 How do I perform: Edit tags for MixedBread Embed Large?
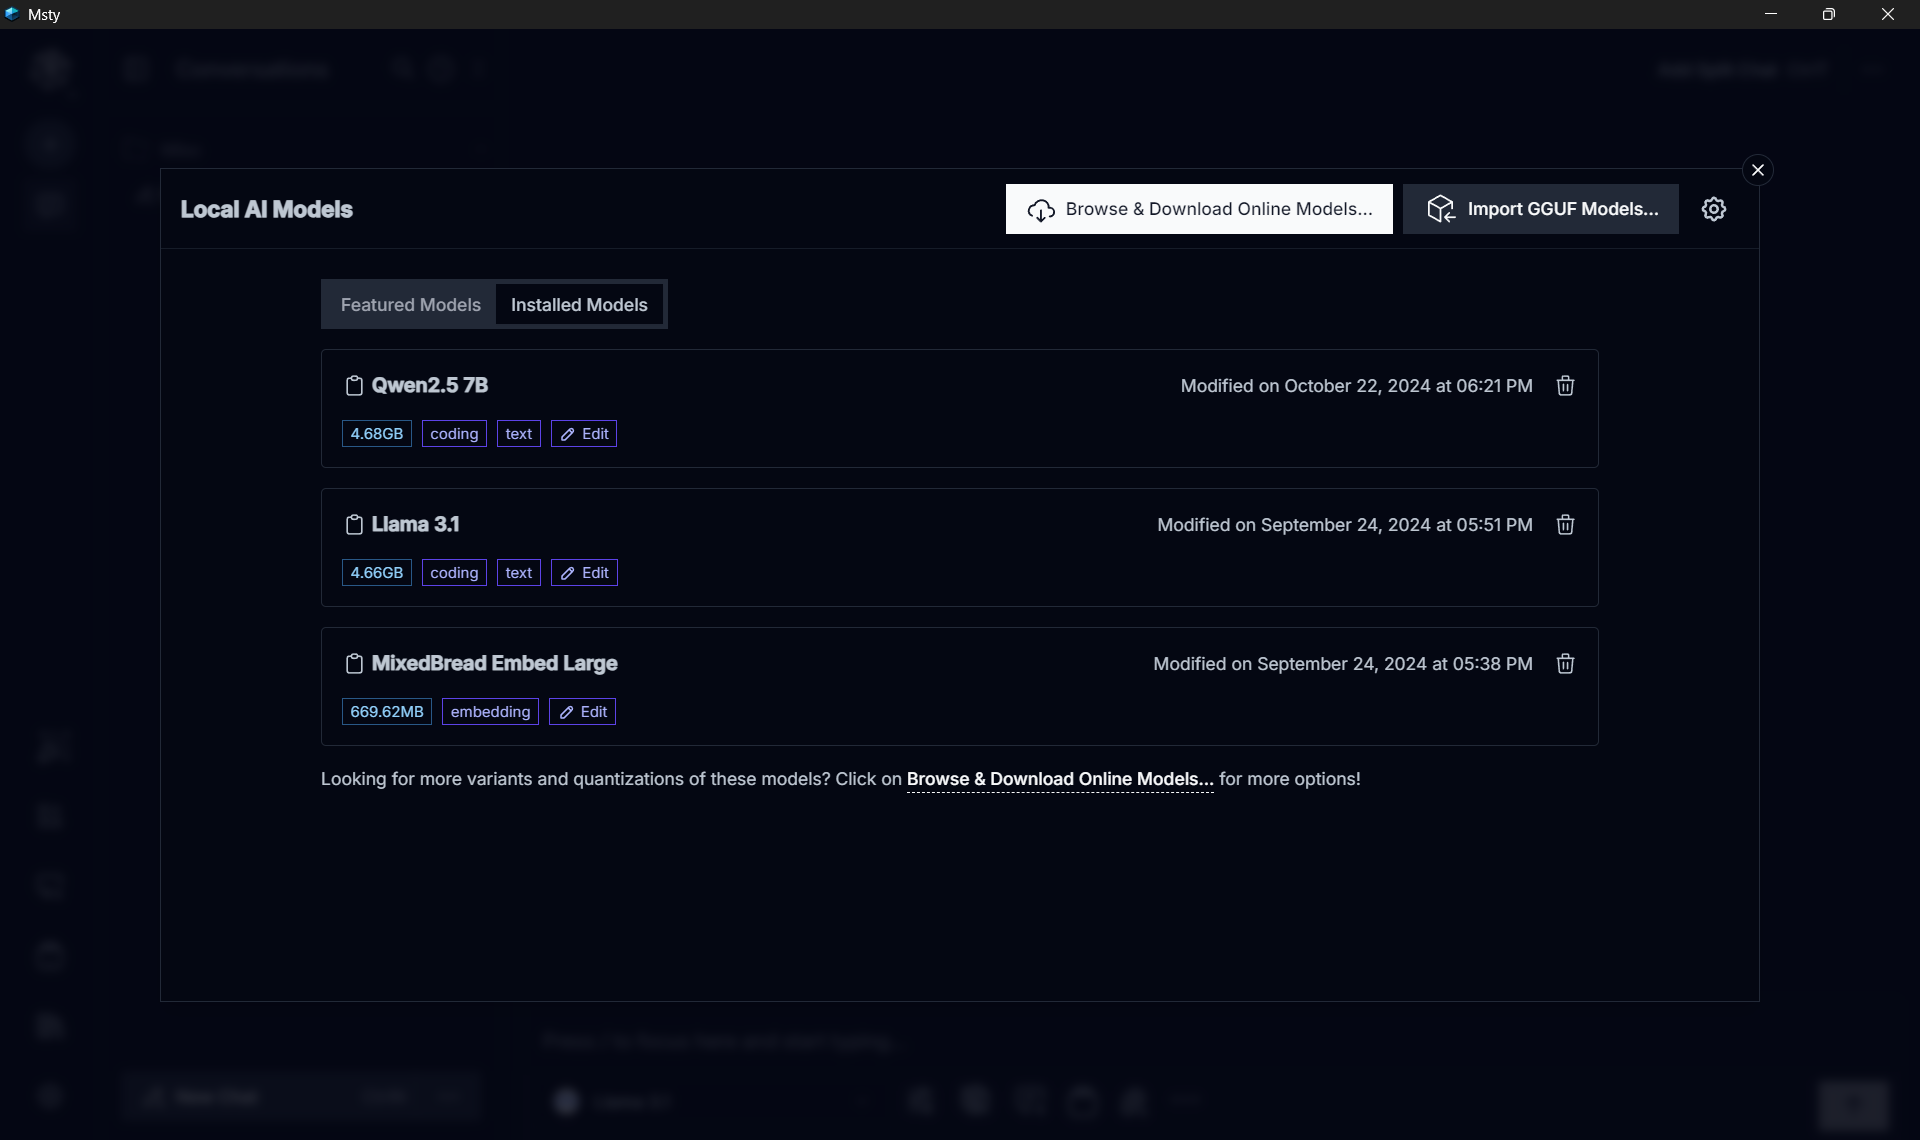point(582,712)
